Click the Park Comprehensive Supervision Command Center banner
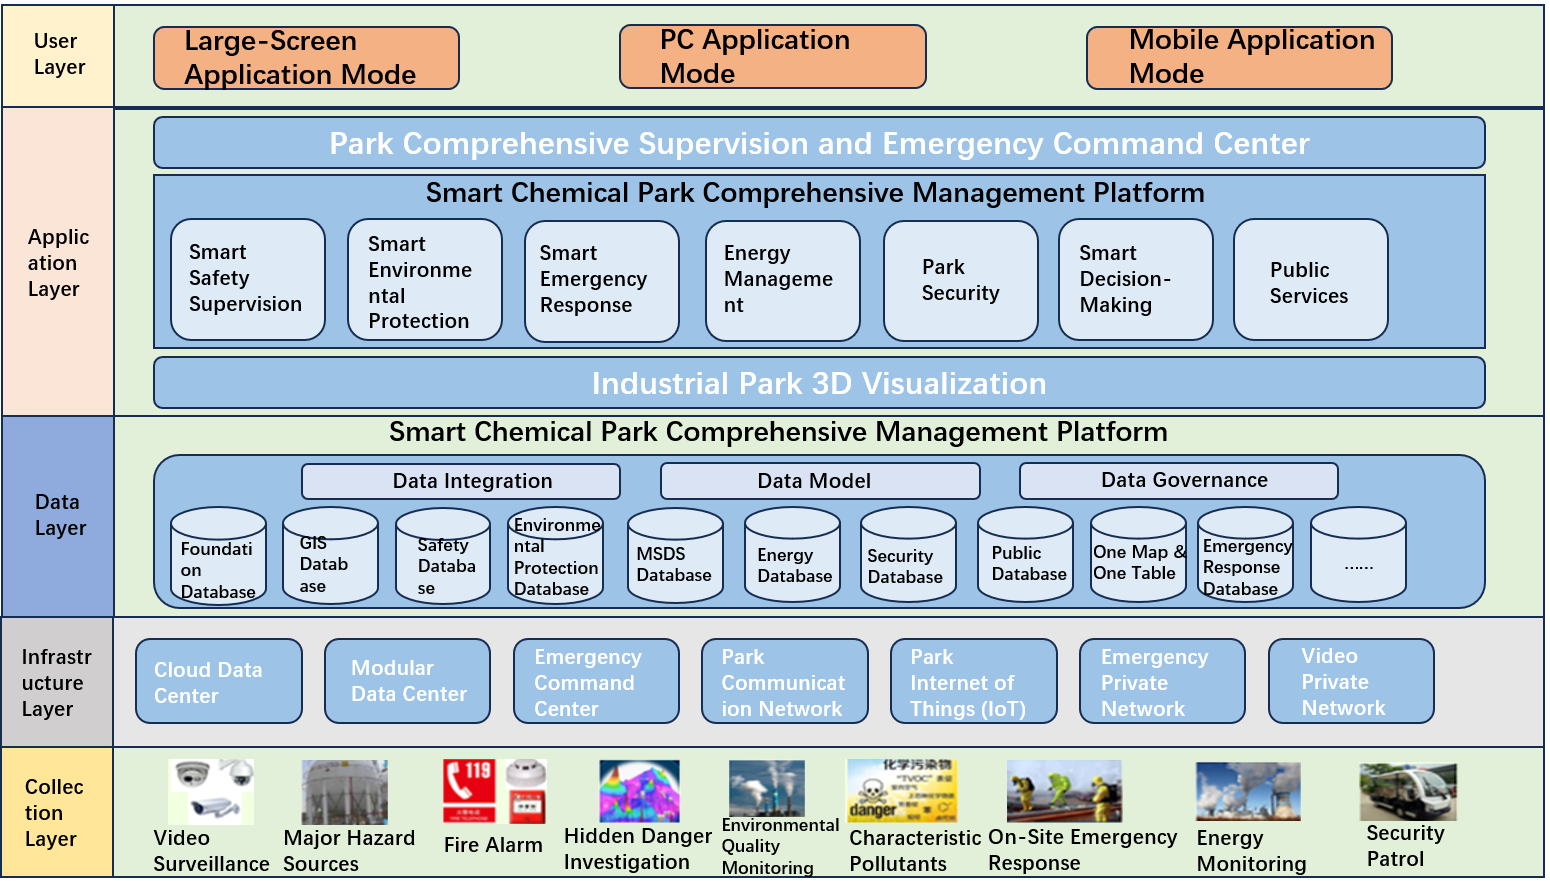1550x881 pixels. (x=818, y=143)
